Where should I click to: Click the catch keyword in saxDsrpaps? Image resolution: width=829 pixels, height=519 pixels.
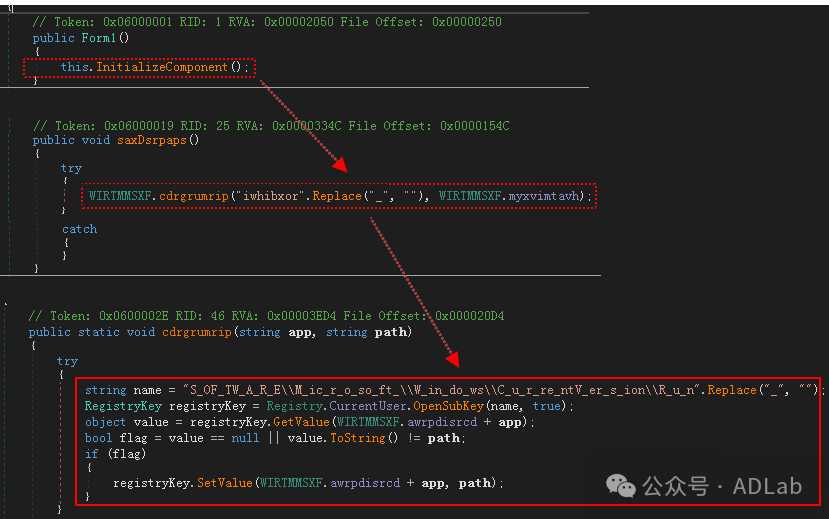pyautogui.click(x=79, y=229)
